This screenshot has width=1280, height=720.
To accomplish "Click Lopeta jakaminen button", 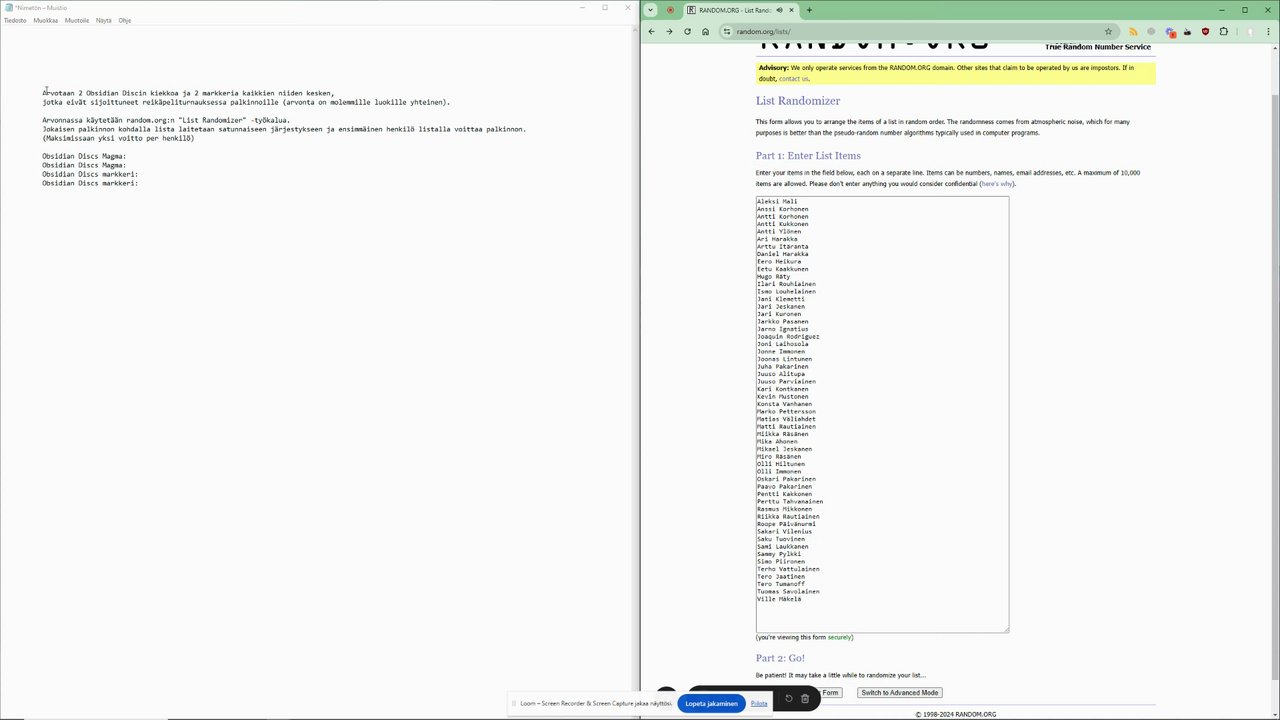I will tap(711, 703).
